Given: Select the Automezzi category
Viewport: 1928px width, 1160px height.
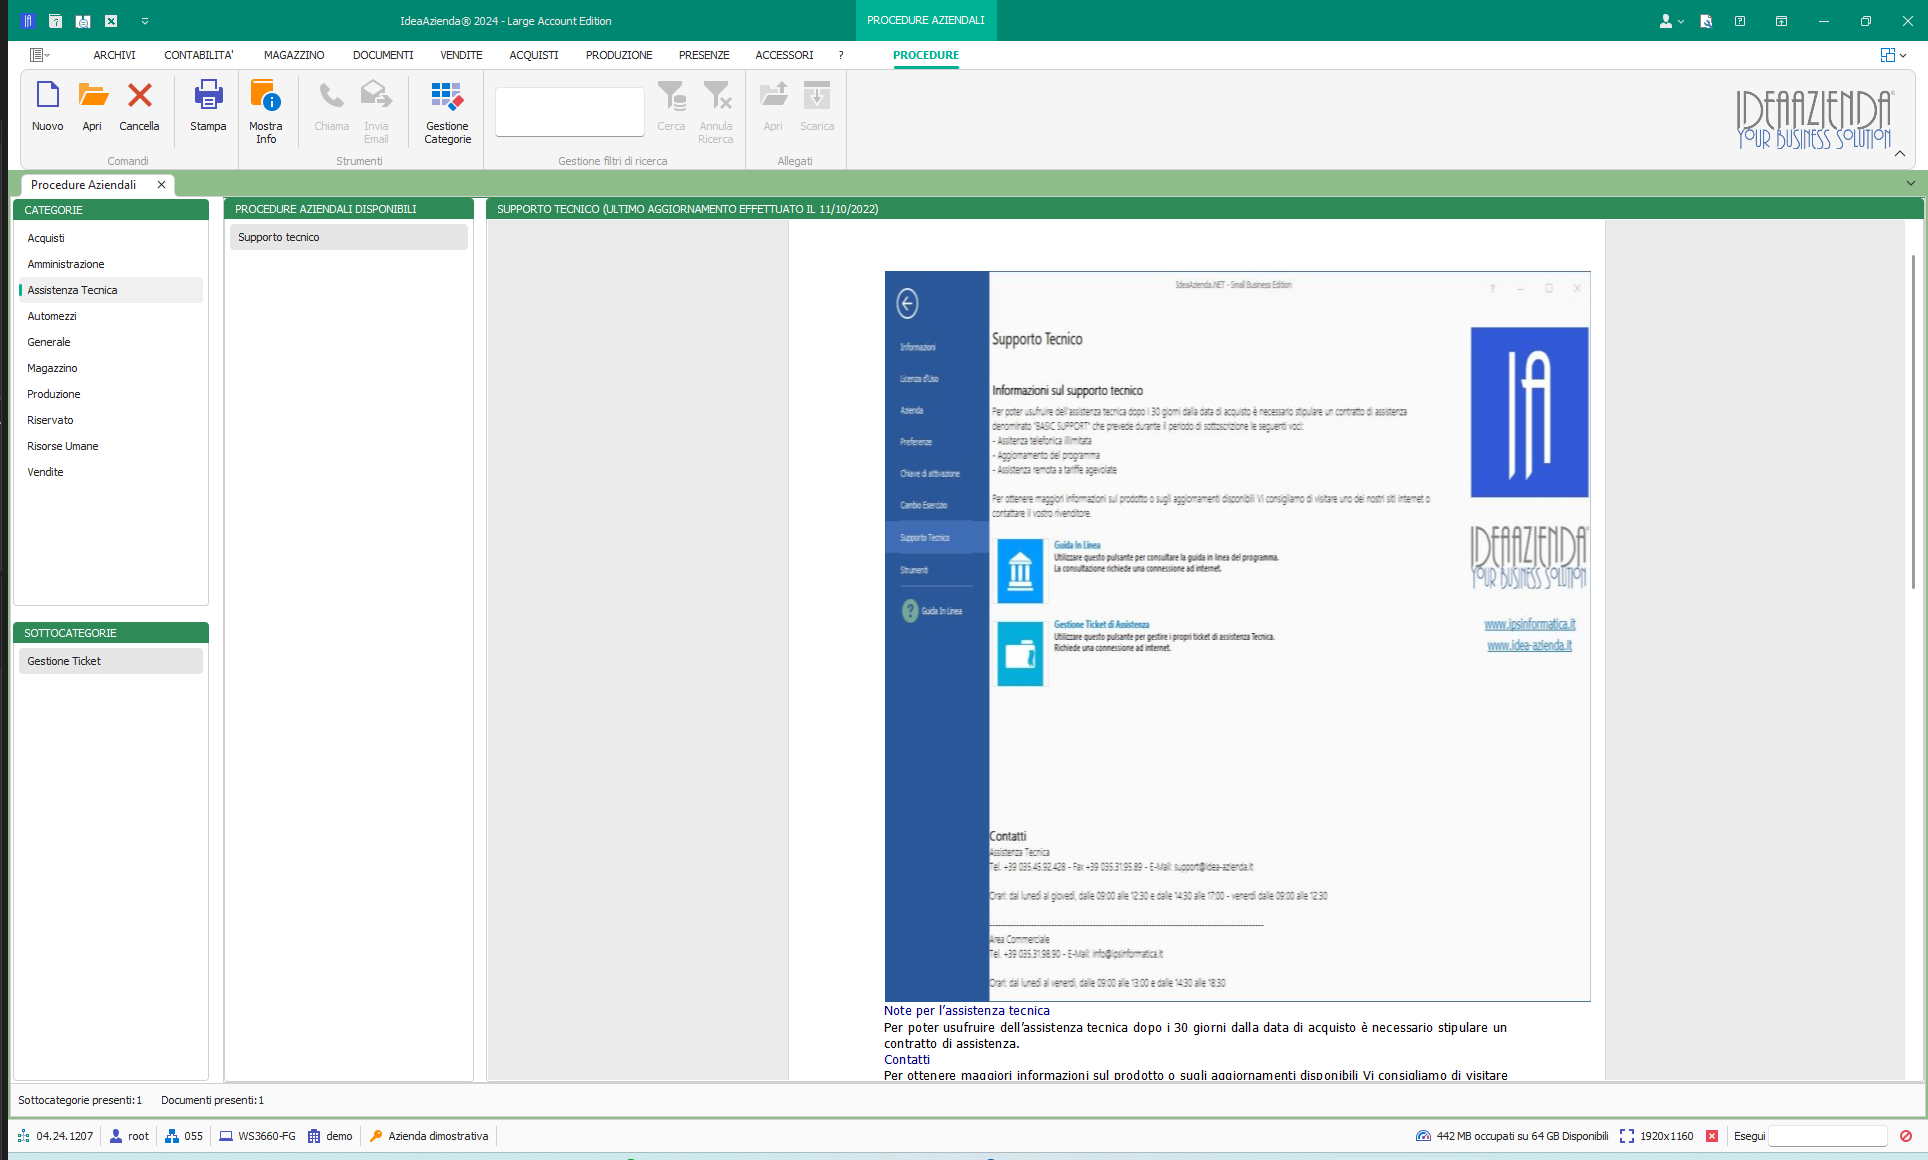Looking at the screenshot, I should tap(111, 316).
